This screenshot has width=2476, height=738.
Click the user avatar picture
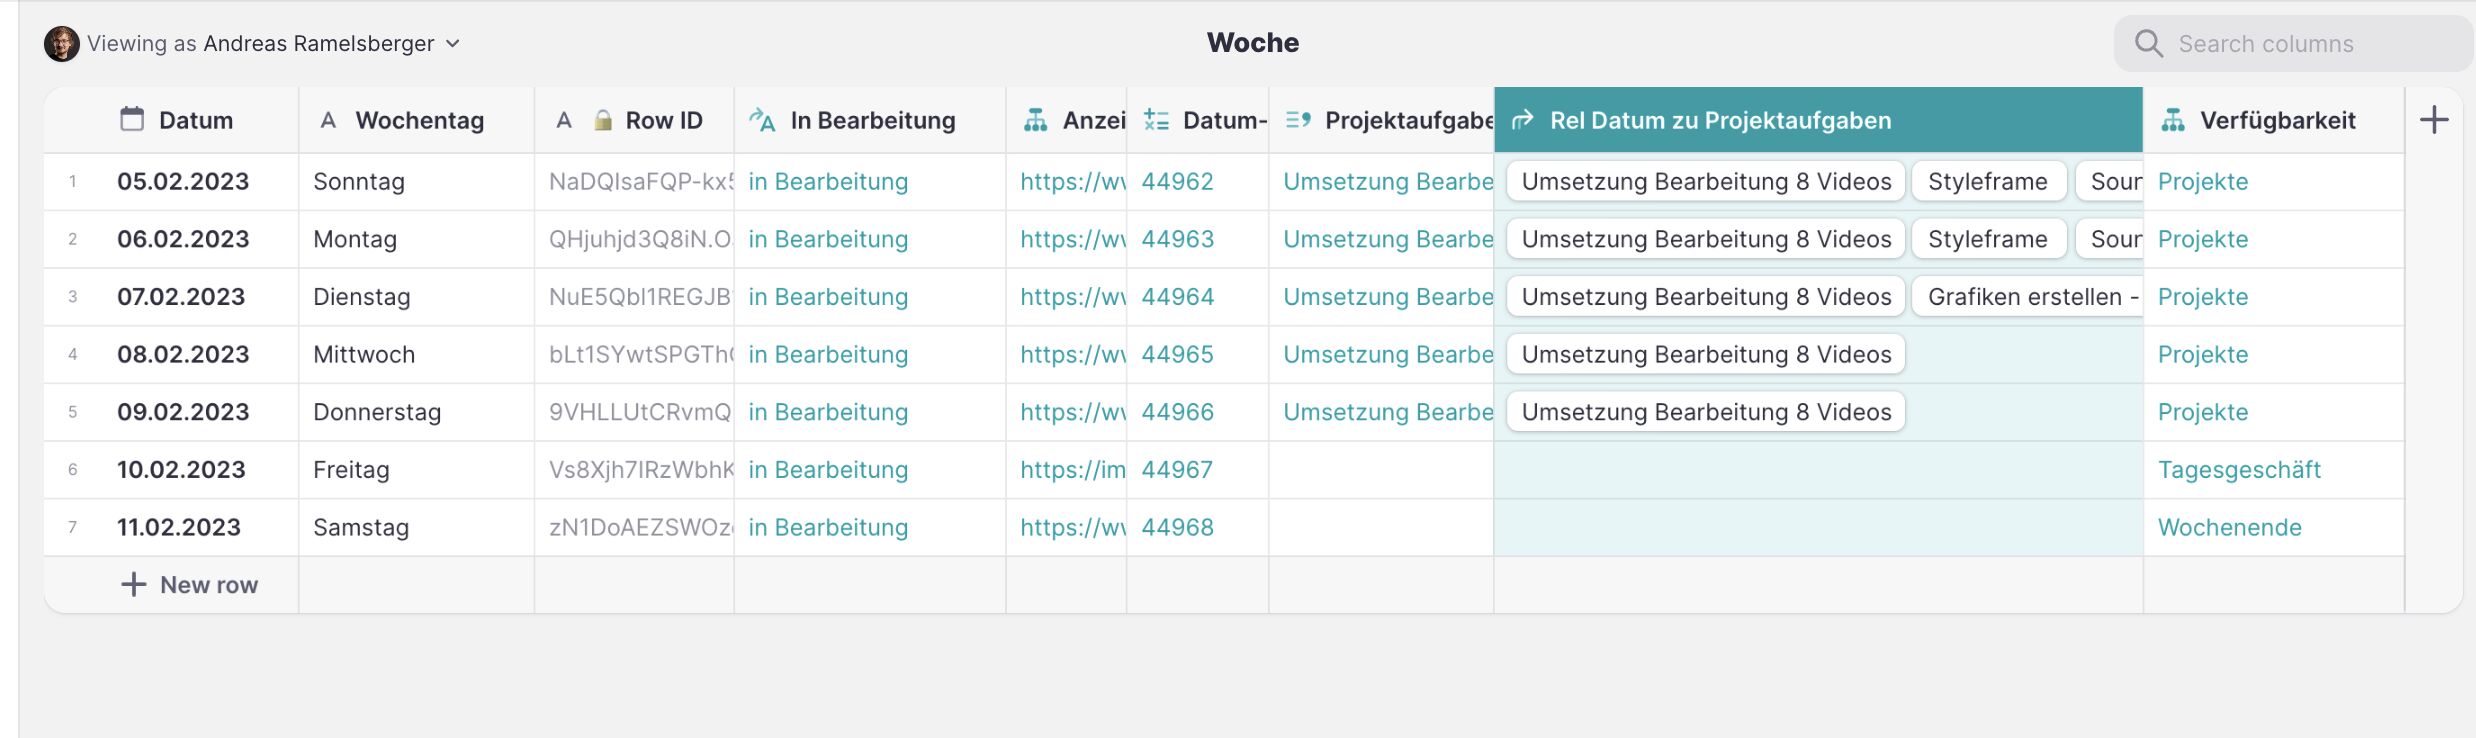point(62,44)
